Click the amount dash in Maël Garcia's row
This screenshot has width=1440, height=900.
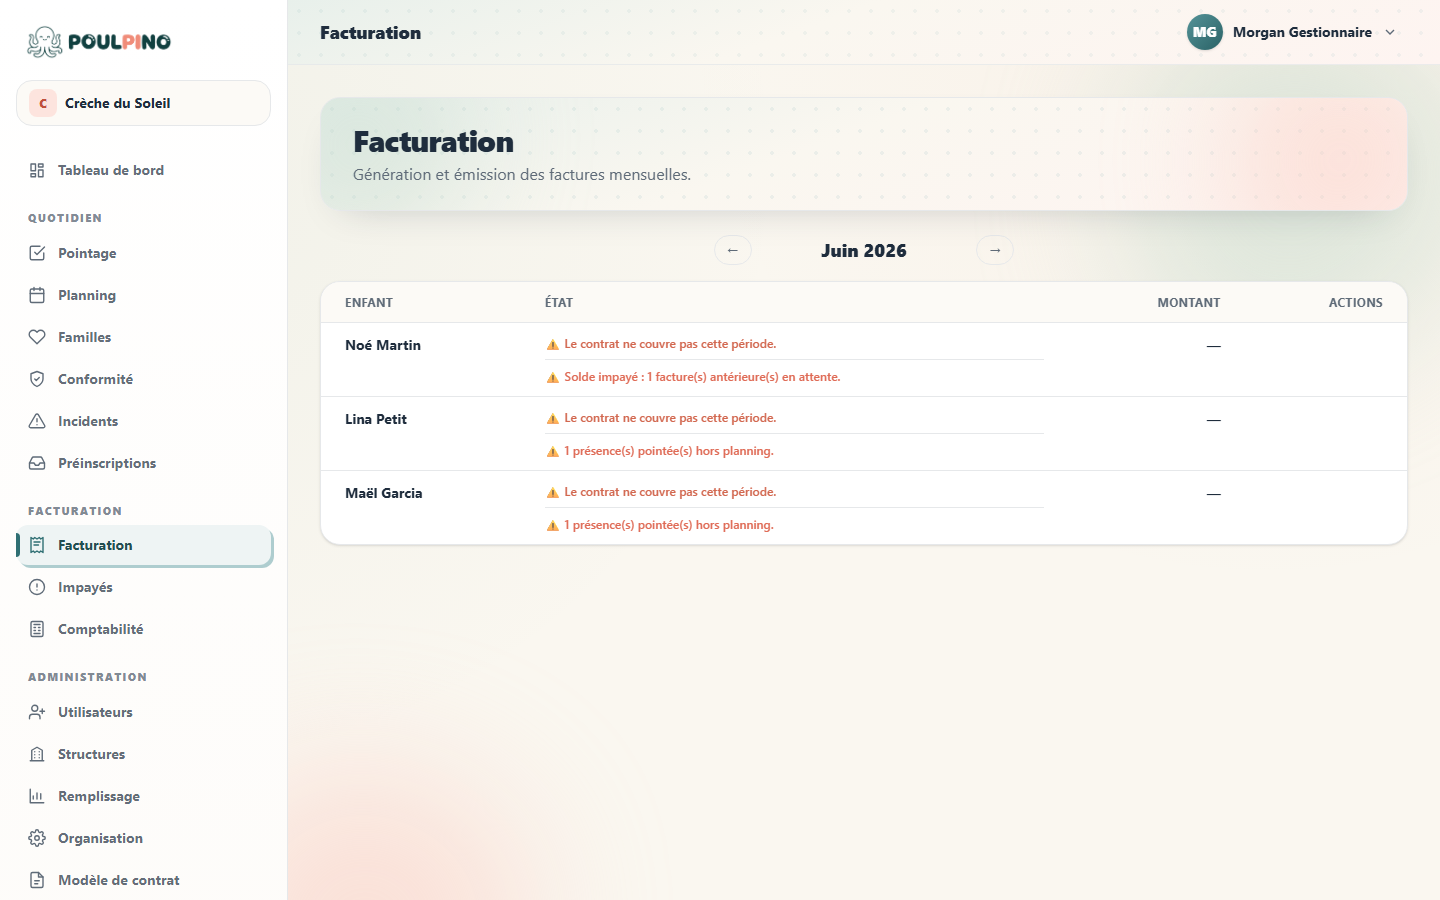pyautogui.click(x=1213, y=494)
